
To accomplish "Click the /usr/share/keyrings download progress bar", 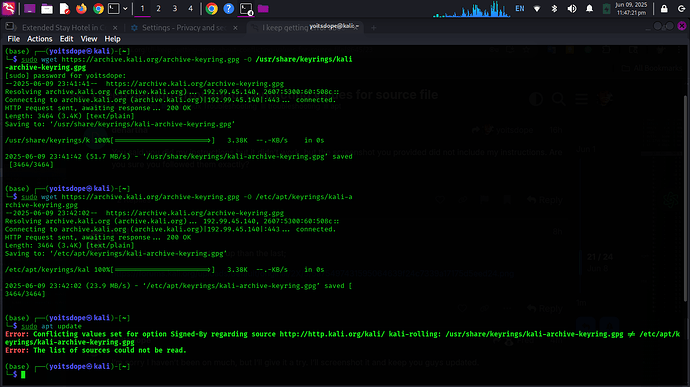I will (163, 140).
